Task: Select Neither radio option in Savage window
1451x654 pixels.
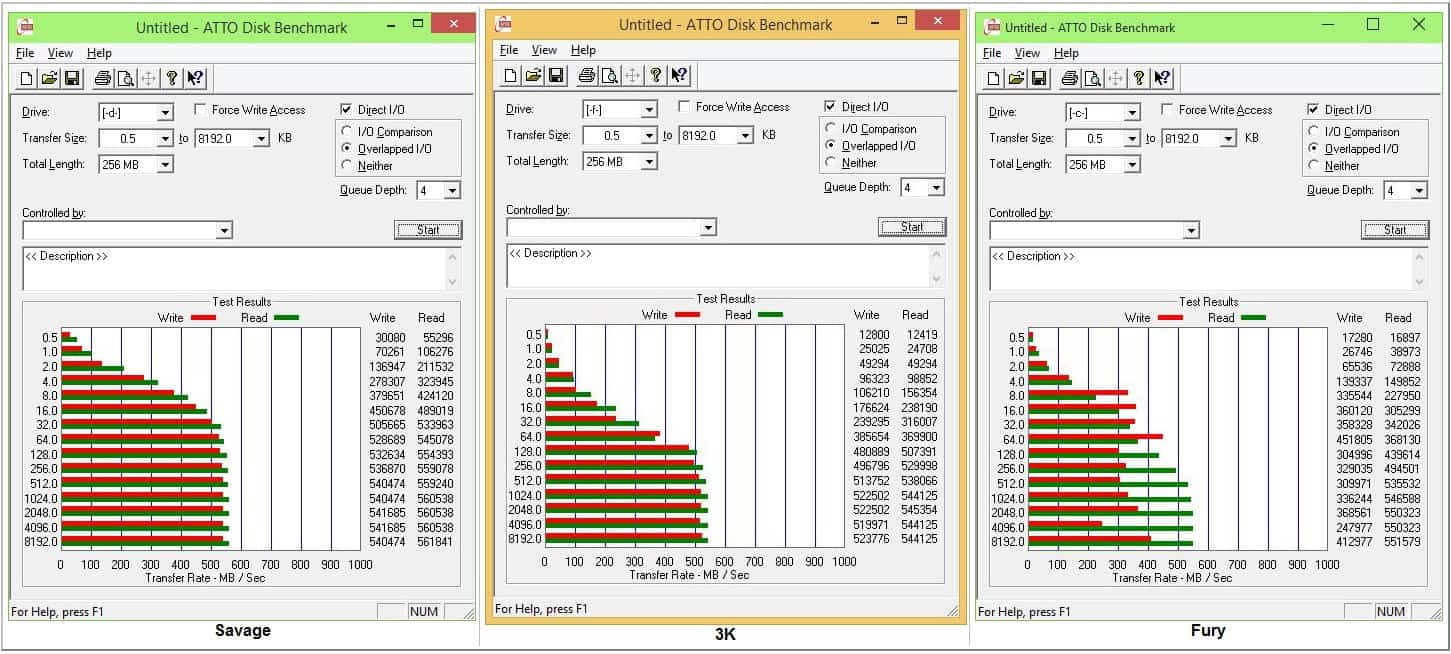Action: click(x=347, y=166)
